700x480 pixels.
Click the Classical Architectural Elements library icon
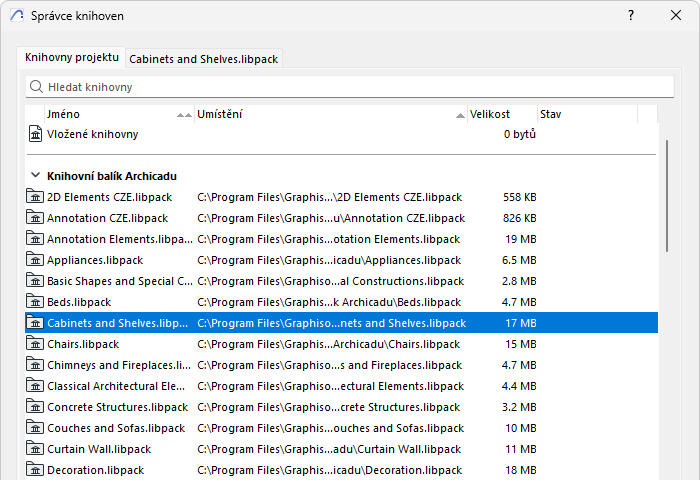(35, 385)
